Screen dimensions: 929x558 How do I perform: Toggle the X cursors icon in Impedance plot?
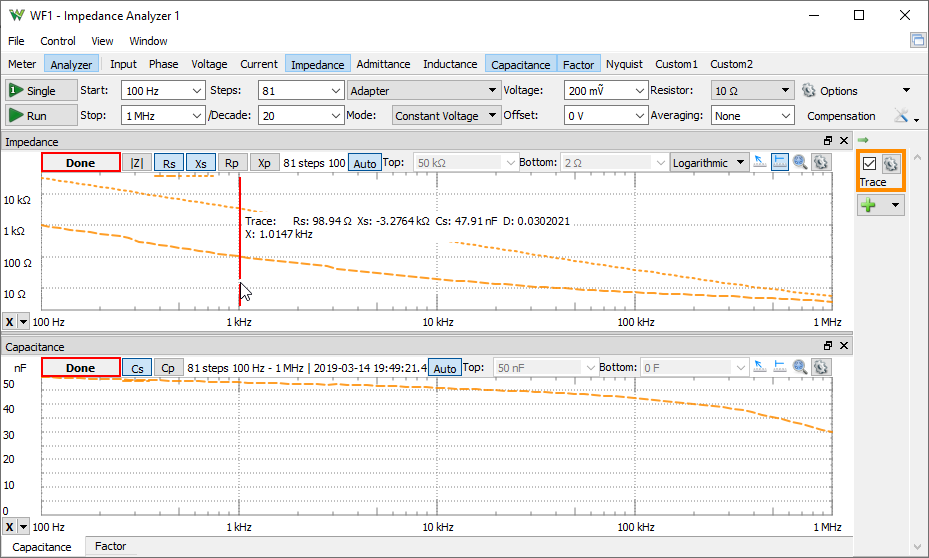pos(780,162)
